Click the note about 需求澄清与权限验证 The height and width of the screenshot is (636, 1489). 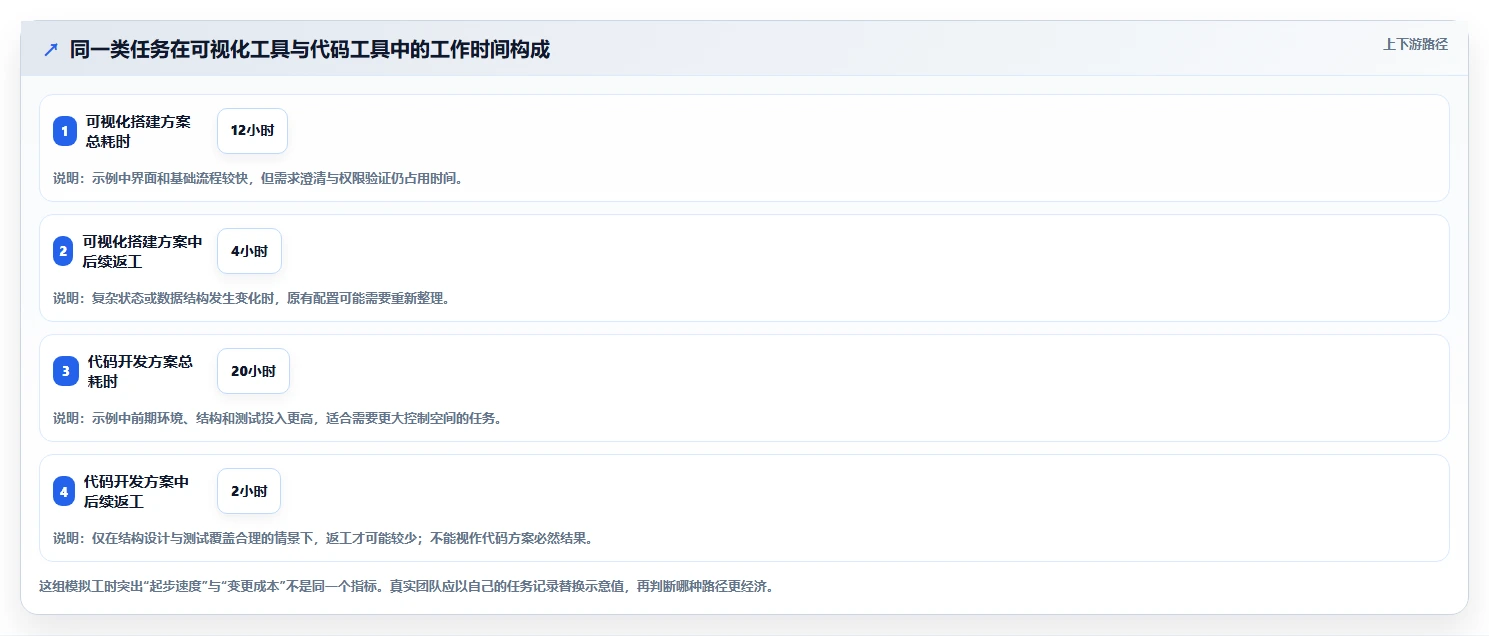[258, 179]
